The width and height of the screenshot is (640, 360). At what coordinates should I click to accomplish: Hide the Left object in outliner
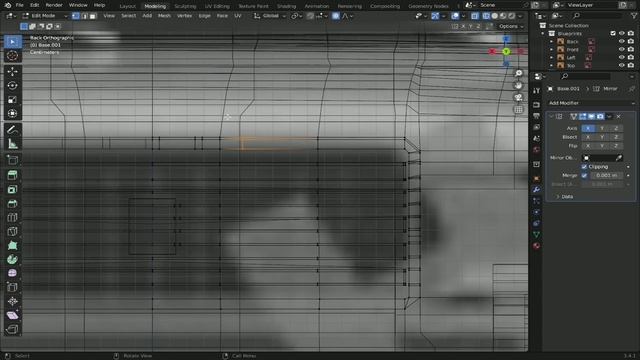pyautogui.click(x=622, y=58)
